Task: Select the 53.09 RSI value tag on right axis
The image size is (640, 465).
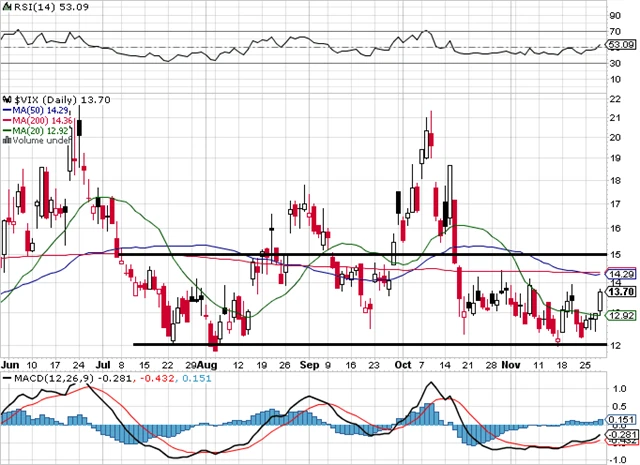Action: tap(622, 45)
